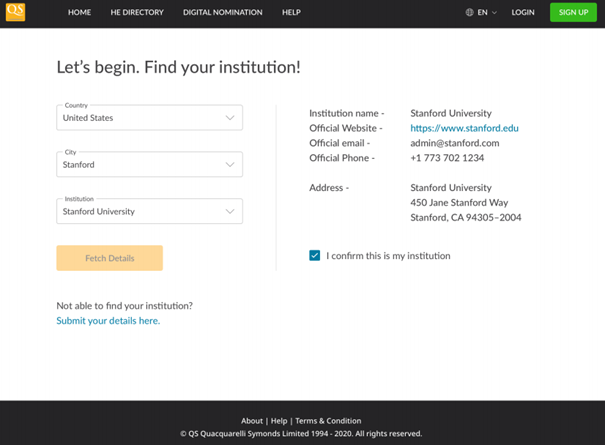This screenshot has width=605, height=445.
Task: Open the About footer link
Action: 252,421
